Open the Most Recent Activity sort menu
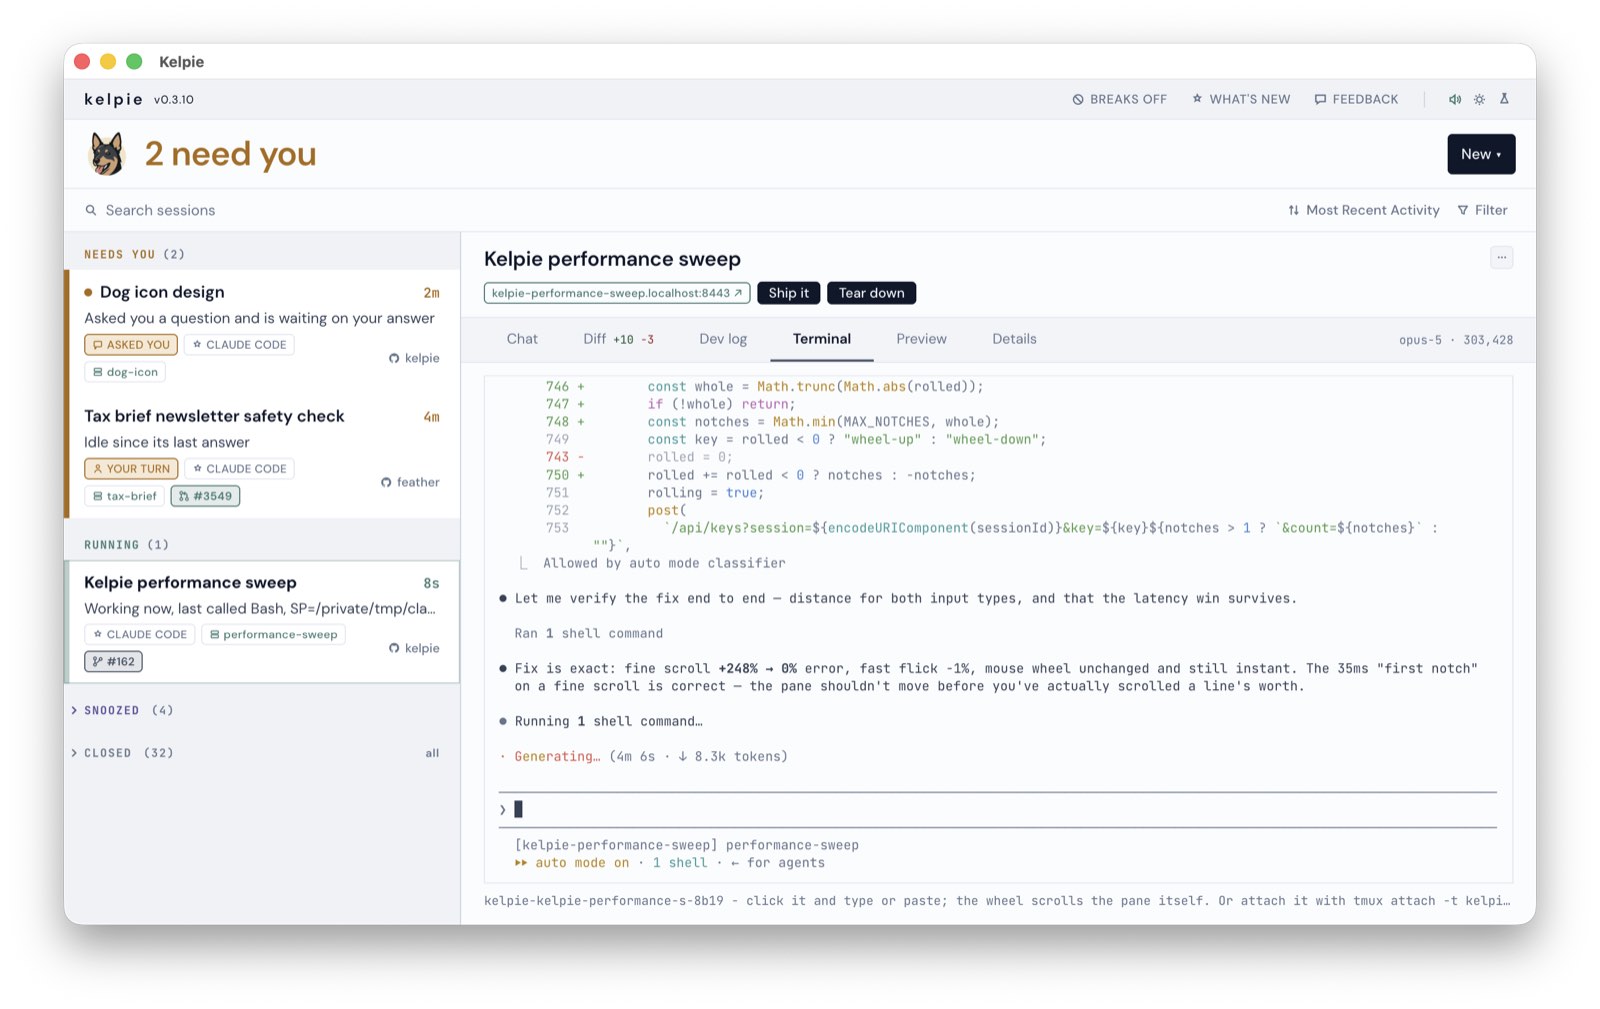Viewport: 1600px width, 1009px height. click(x=1364, y=210)
